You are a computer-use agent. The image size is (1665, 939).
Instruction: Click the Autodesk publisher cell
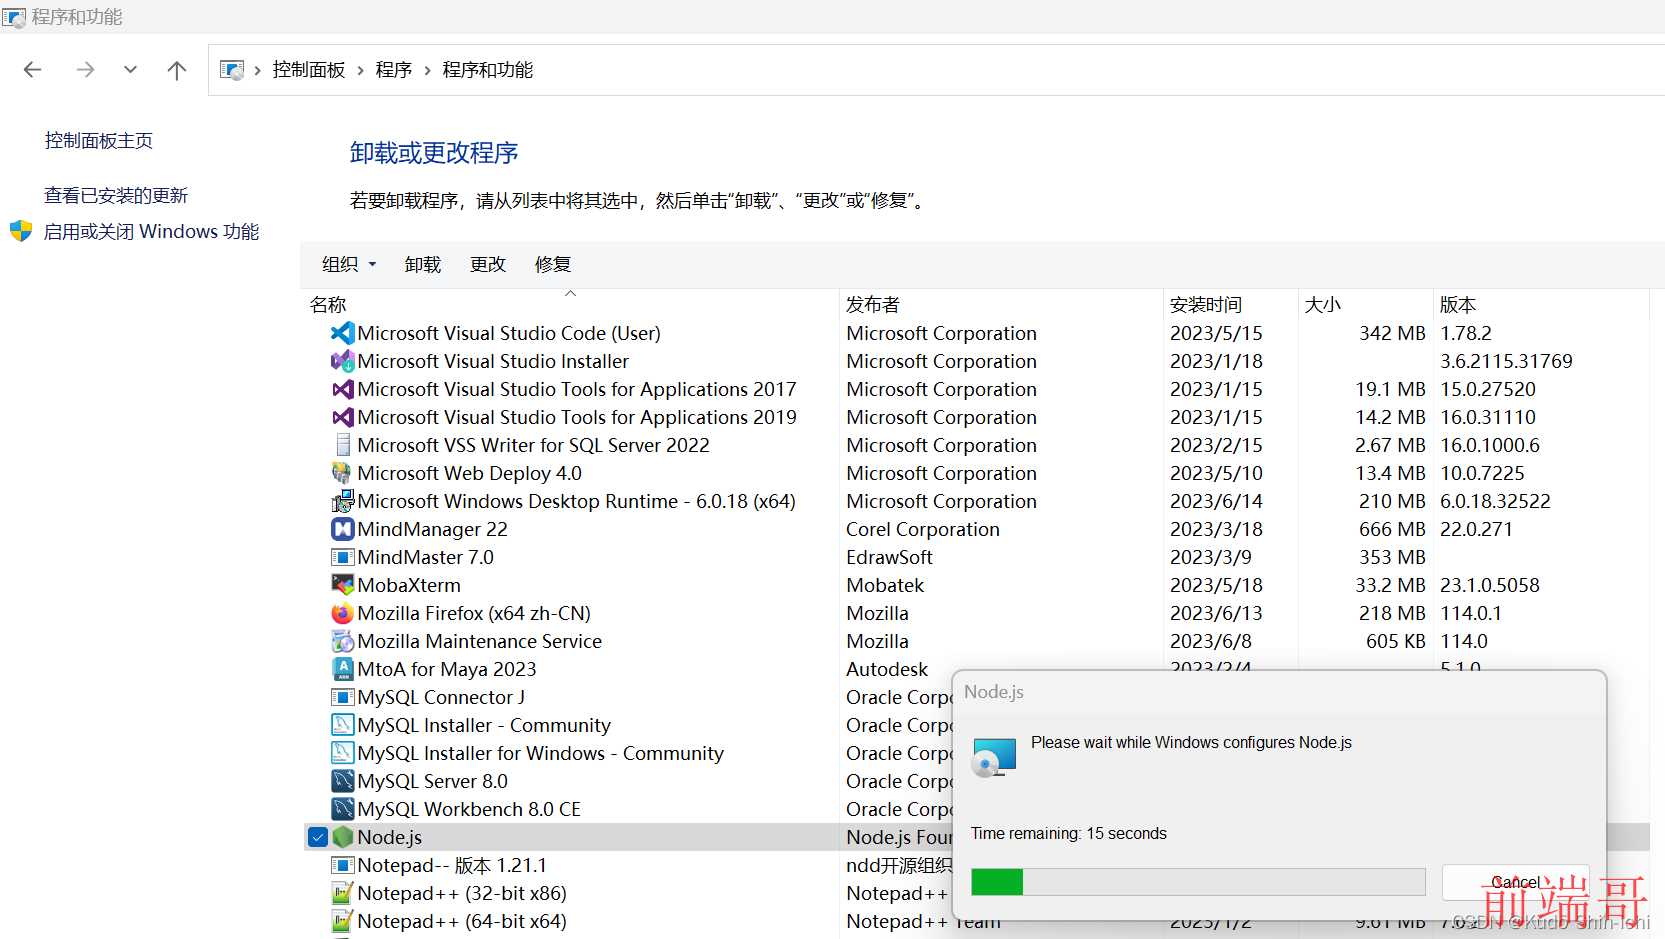coord(887,669)
